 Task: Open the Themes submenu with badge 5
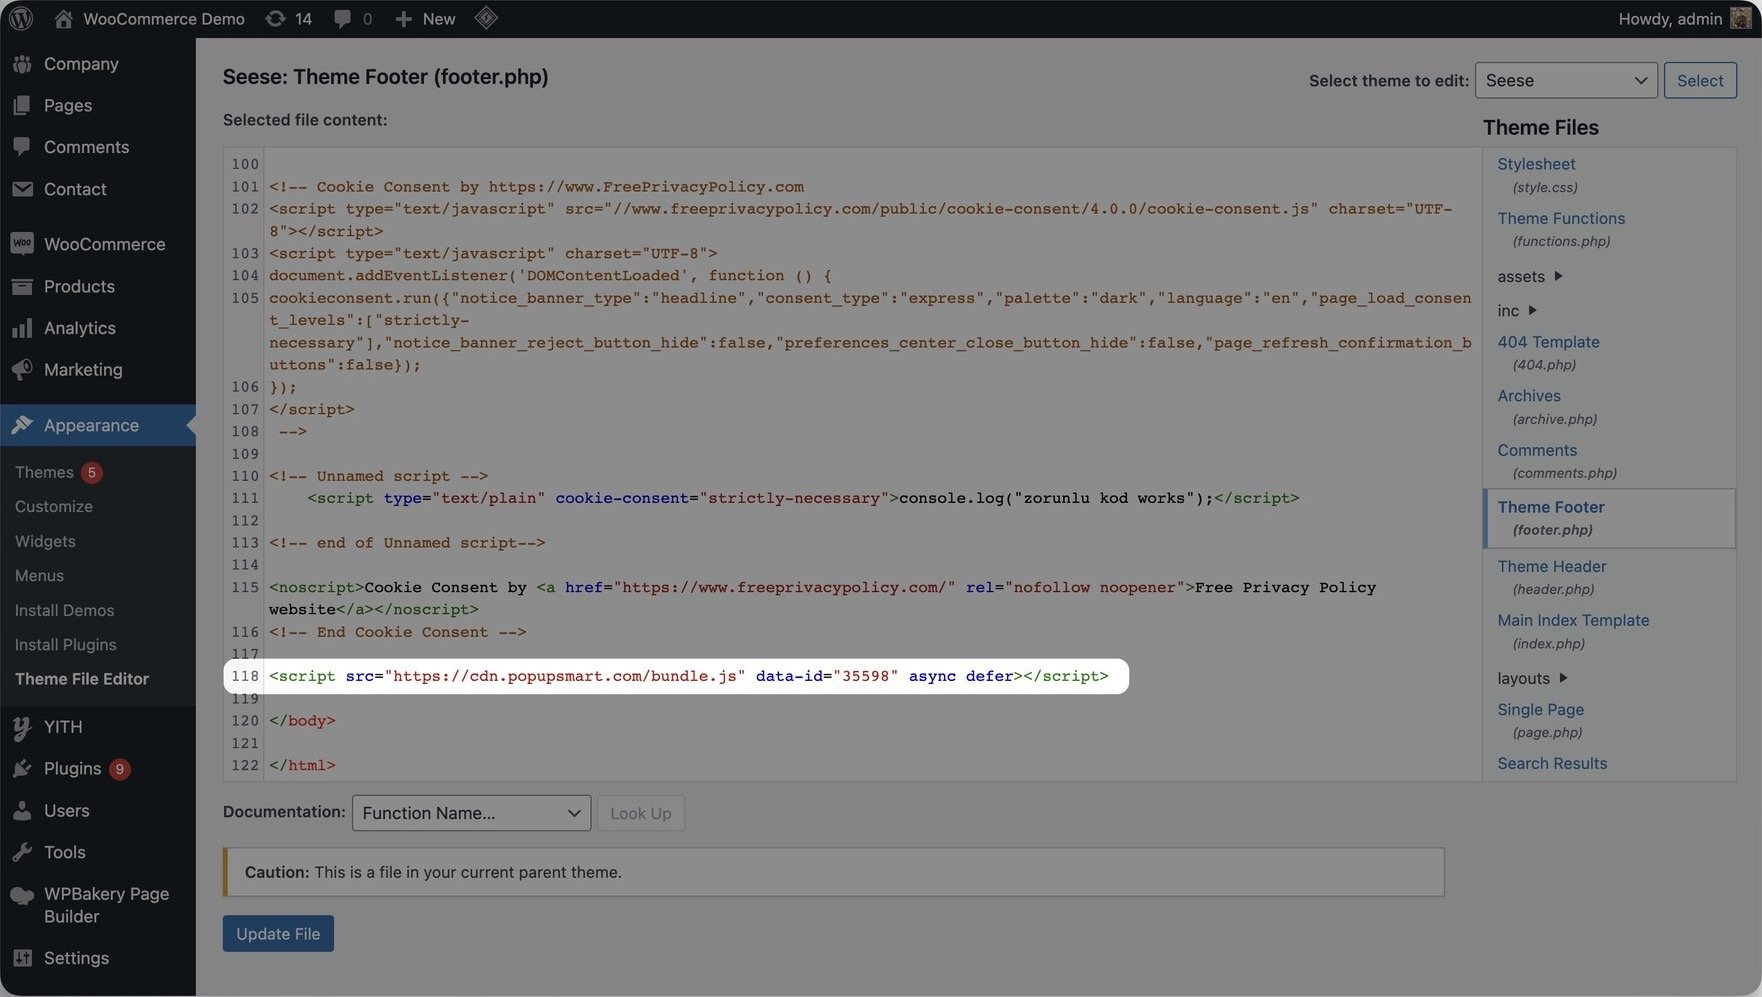click(58, 472)
